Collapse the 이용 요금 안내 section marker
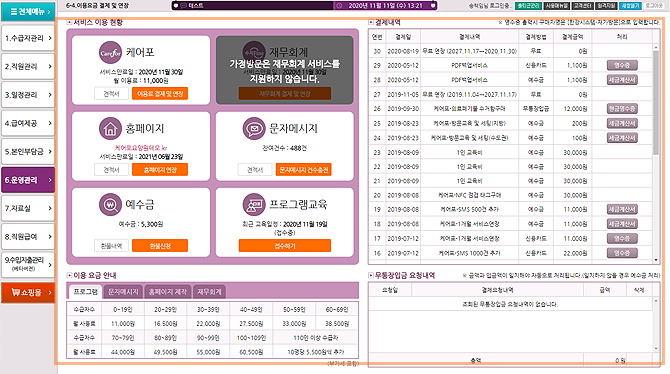670x374 pixels. [x=69, y=275]
